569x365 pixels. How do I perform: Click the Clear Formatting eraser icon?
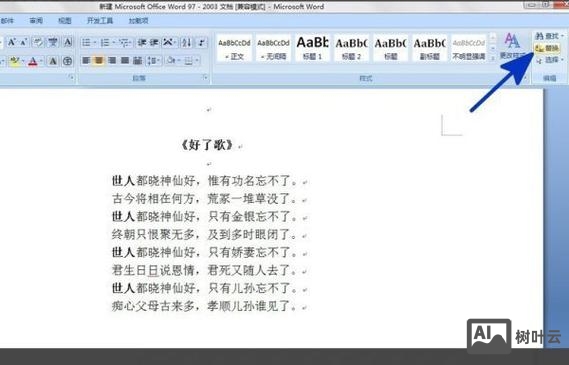pyautogui.click(x=37, y=42)
